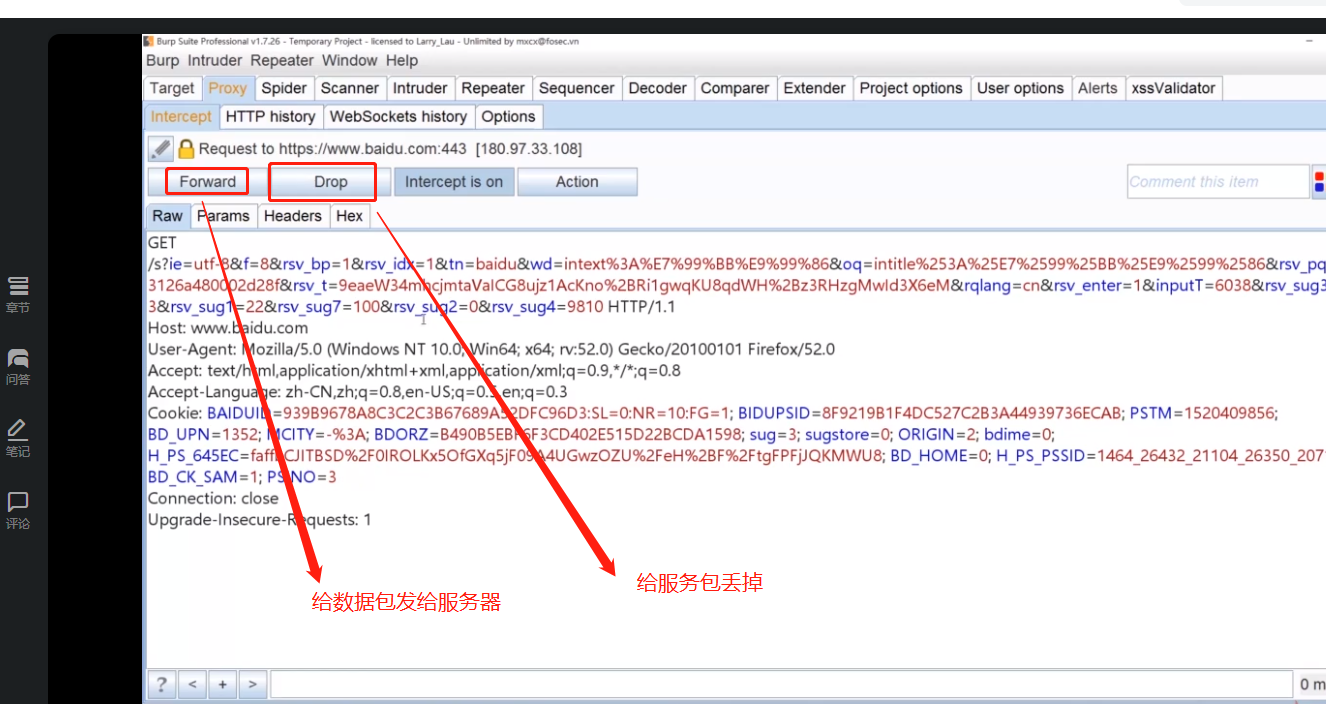Open the 评论 comments sidebar icon

click(x=18, y=510)
